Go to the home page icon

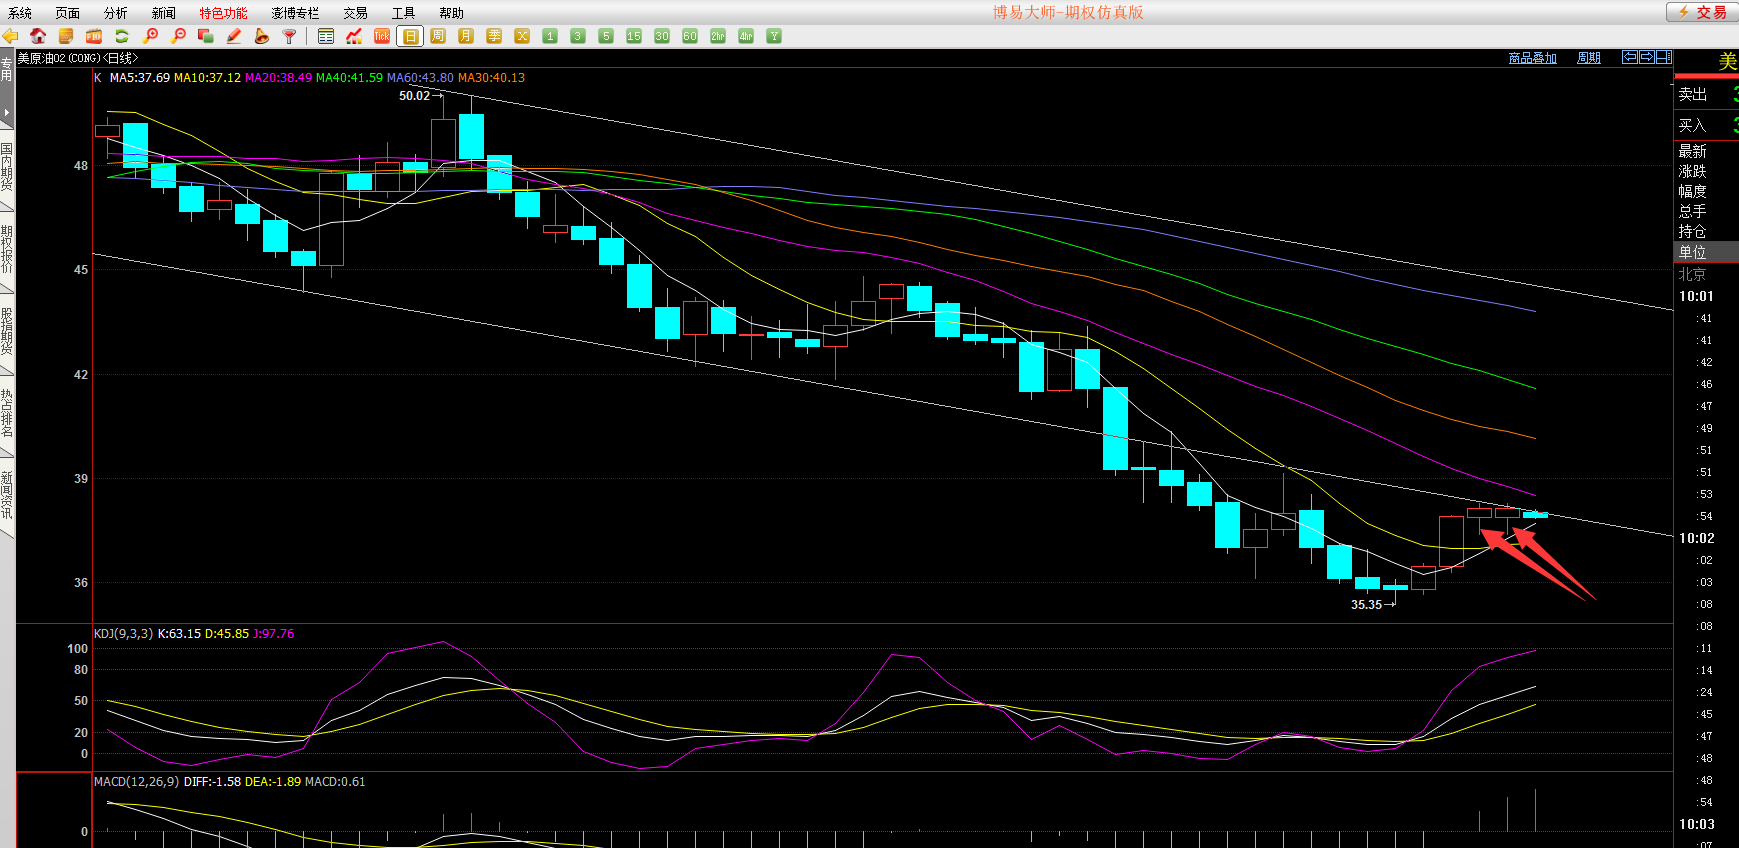tap(38, 36)
